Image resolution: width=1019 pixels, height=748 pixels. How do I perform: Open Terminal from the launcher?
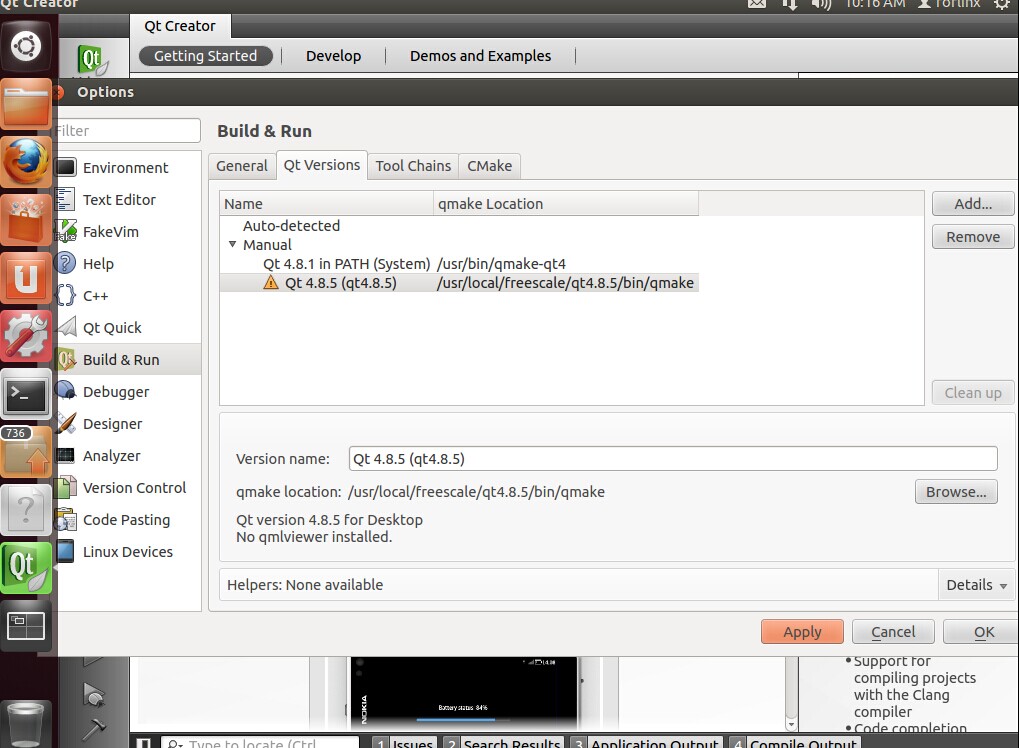[26, 393]
